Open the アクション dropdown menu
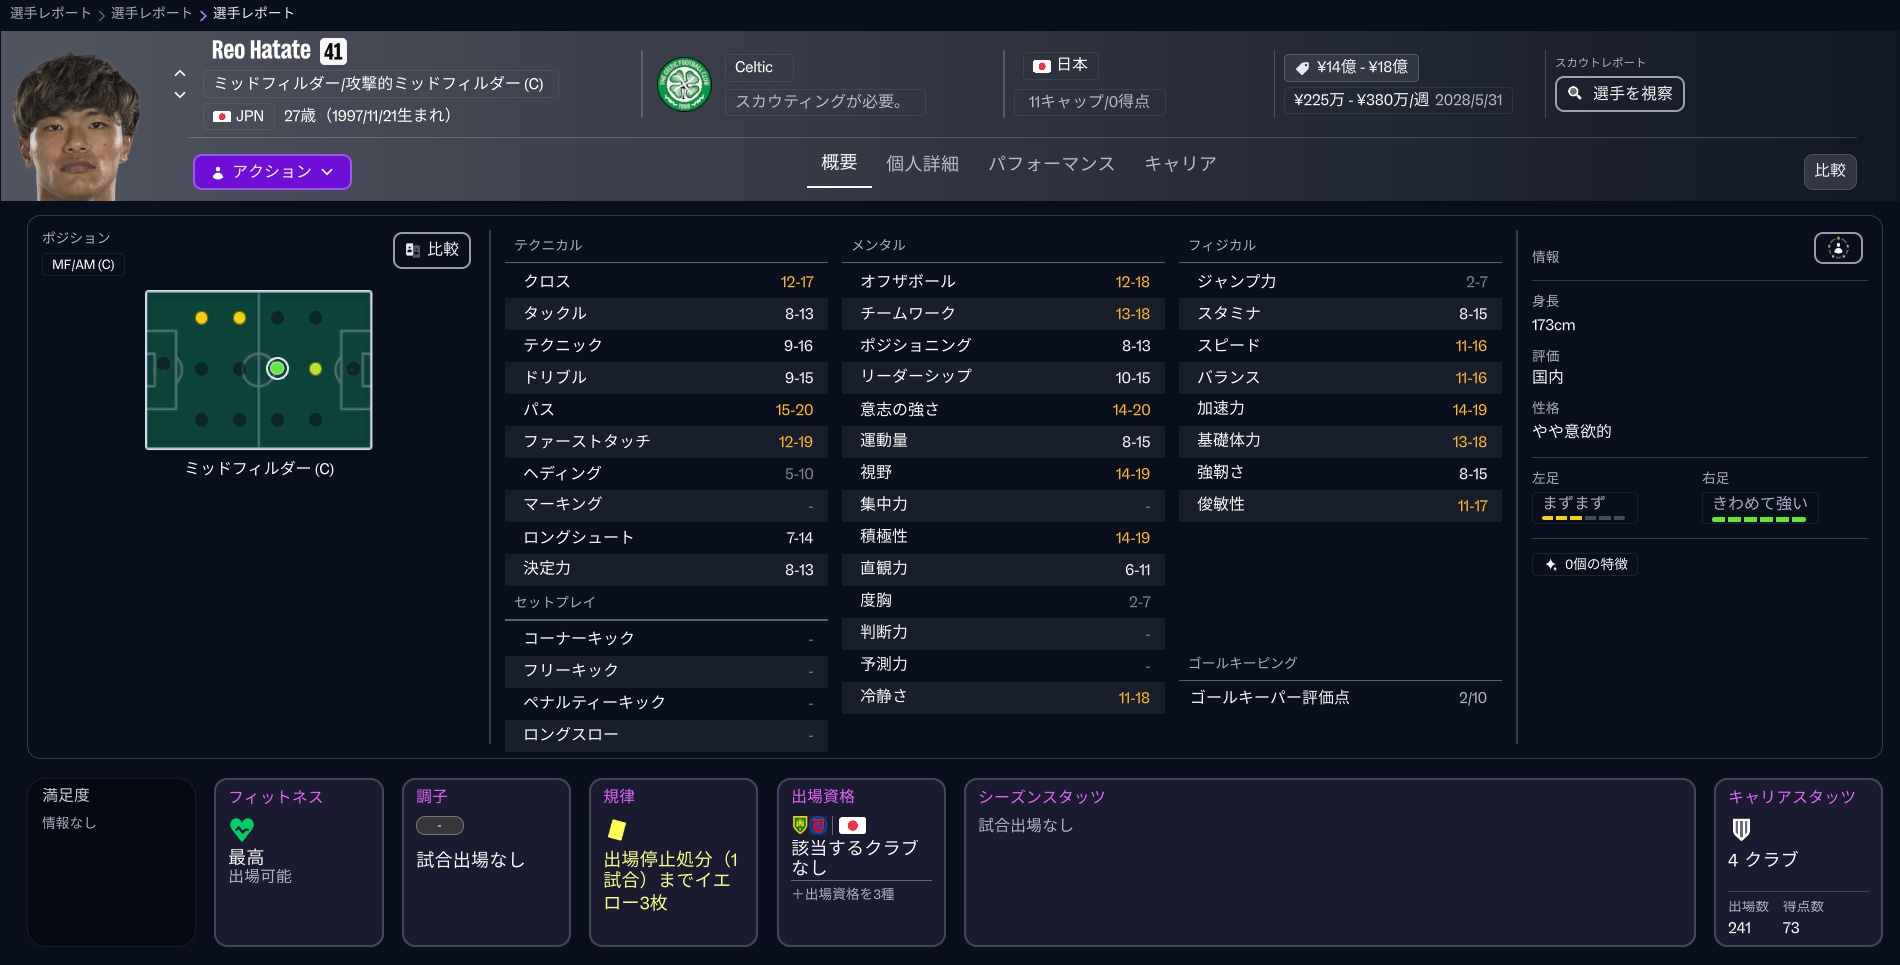1900x965 pixels. click(272, 172)
